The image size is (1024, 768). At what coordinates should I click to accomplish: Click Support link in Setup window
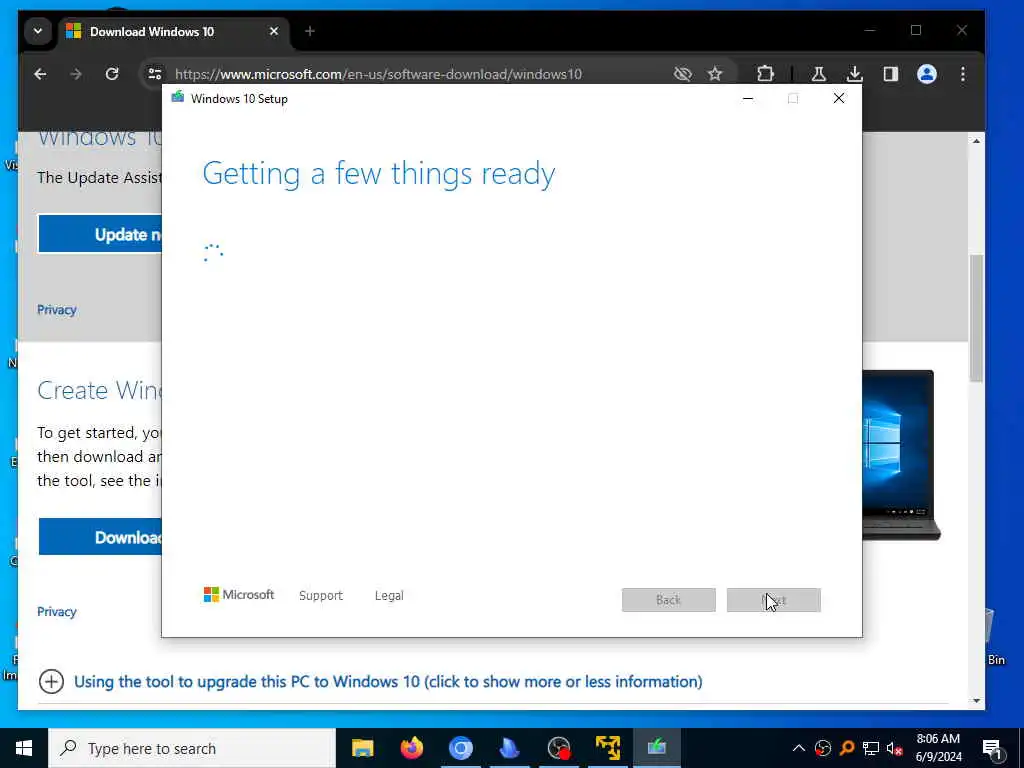click(321, 596)
